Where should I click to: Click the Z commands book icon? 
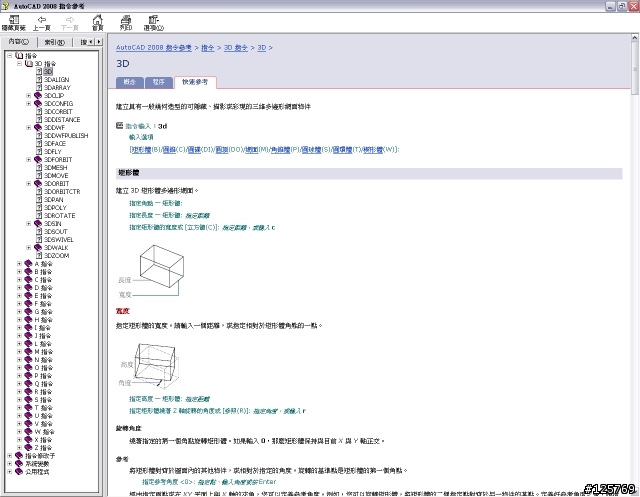pos(28,448)
